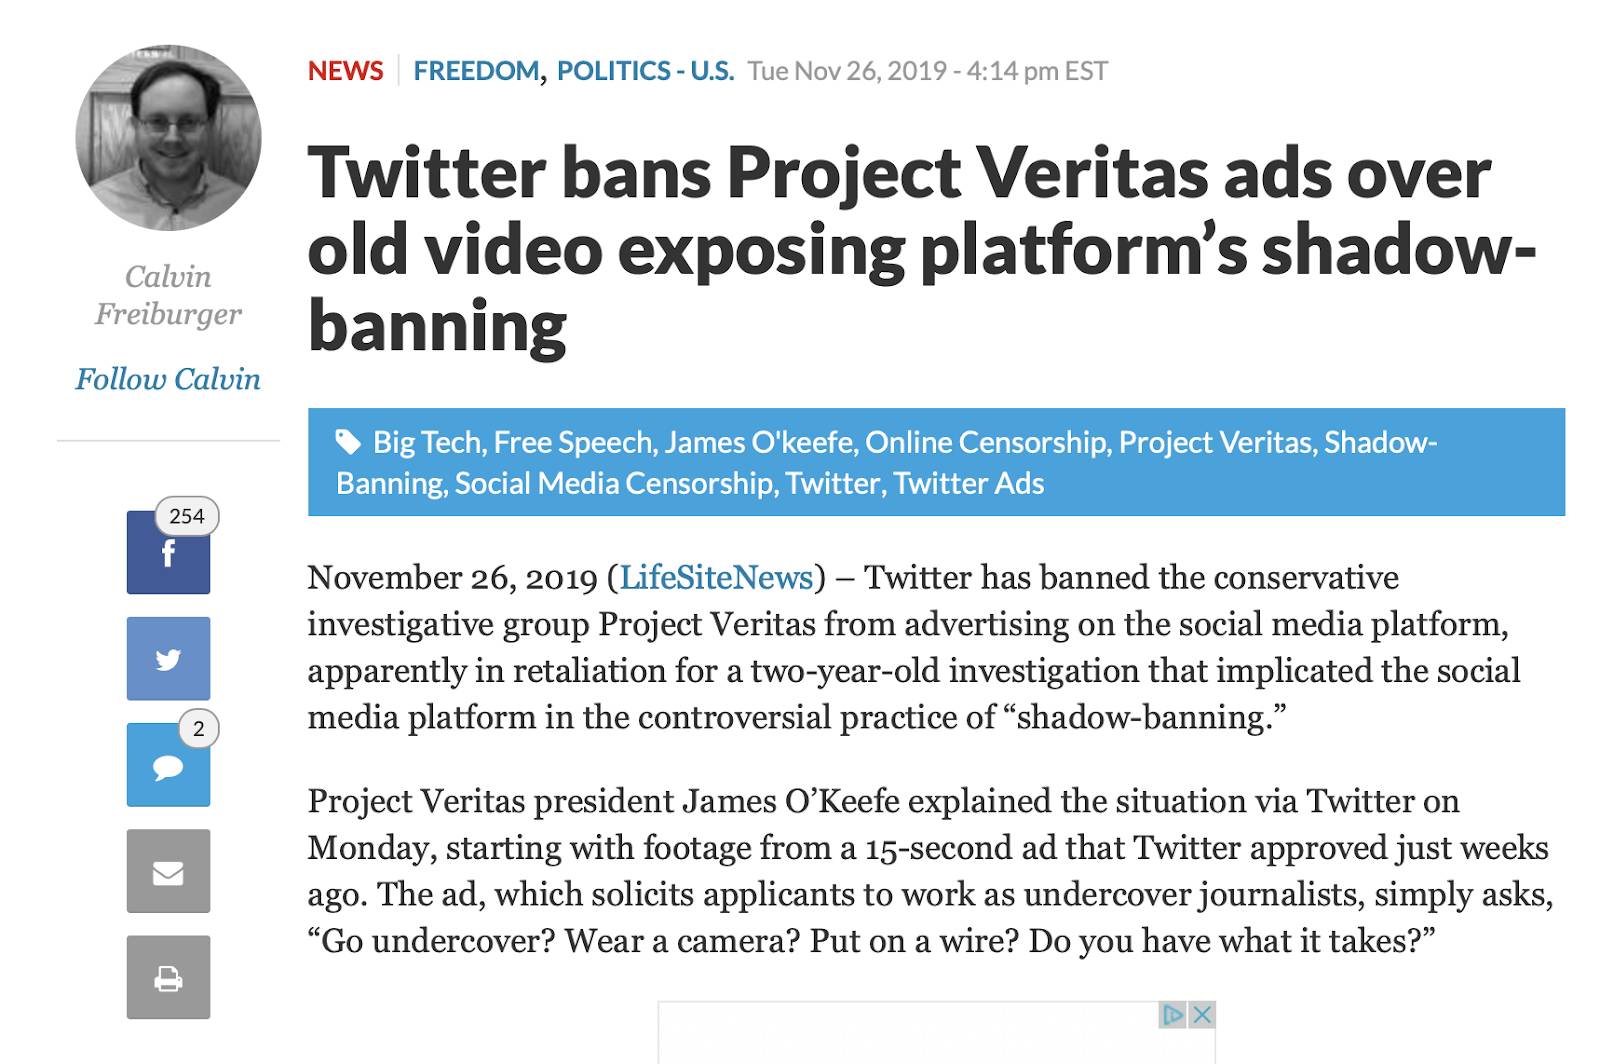
Task: Open the comments bubble icon
Action: click(x=168, y=765)
